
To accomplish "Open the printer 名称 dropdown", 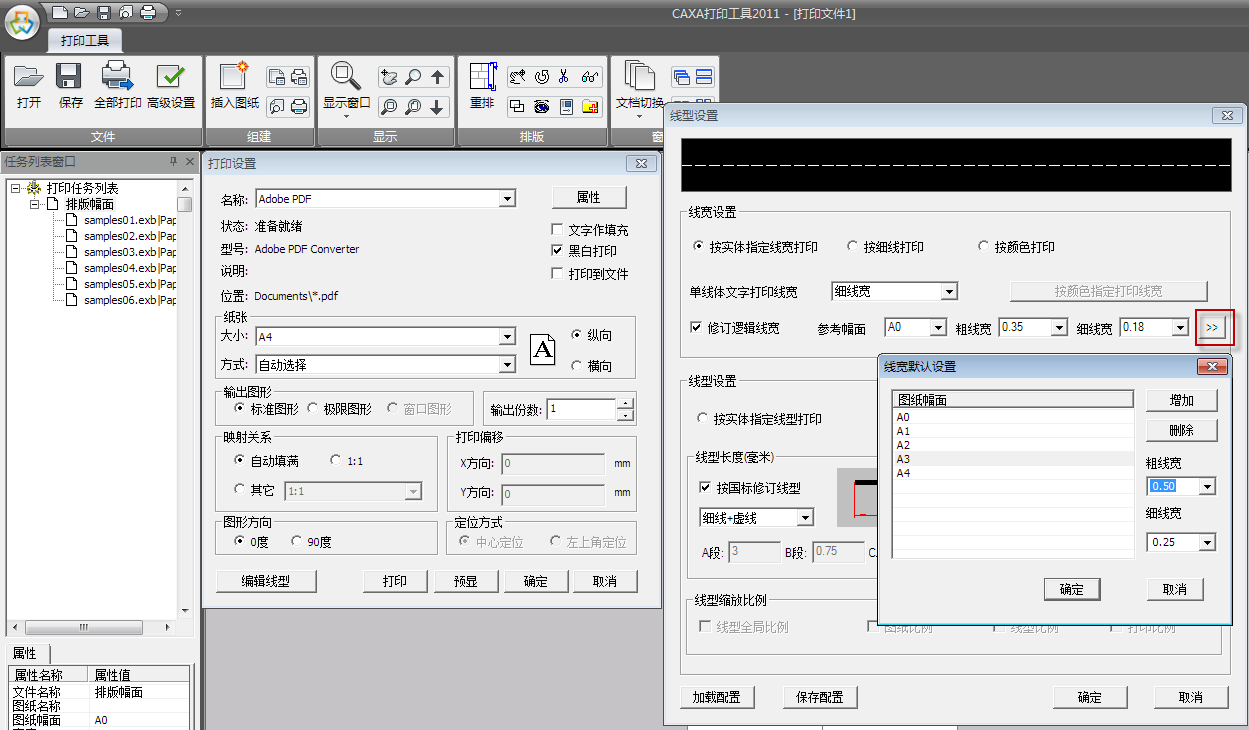I will (x=507, y=199).
